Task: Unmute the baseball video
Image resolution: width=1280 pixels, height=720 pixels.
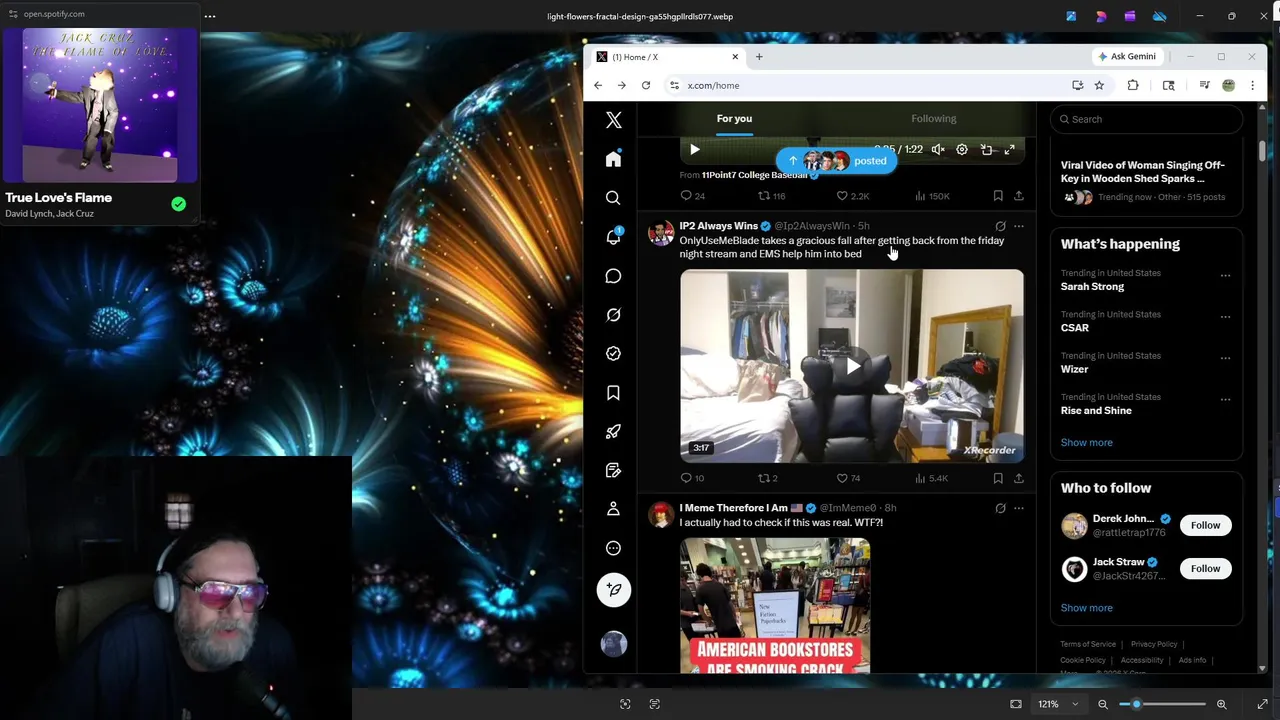Action: click(x=938, y=150)
